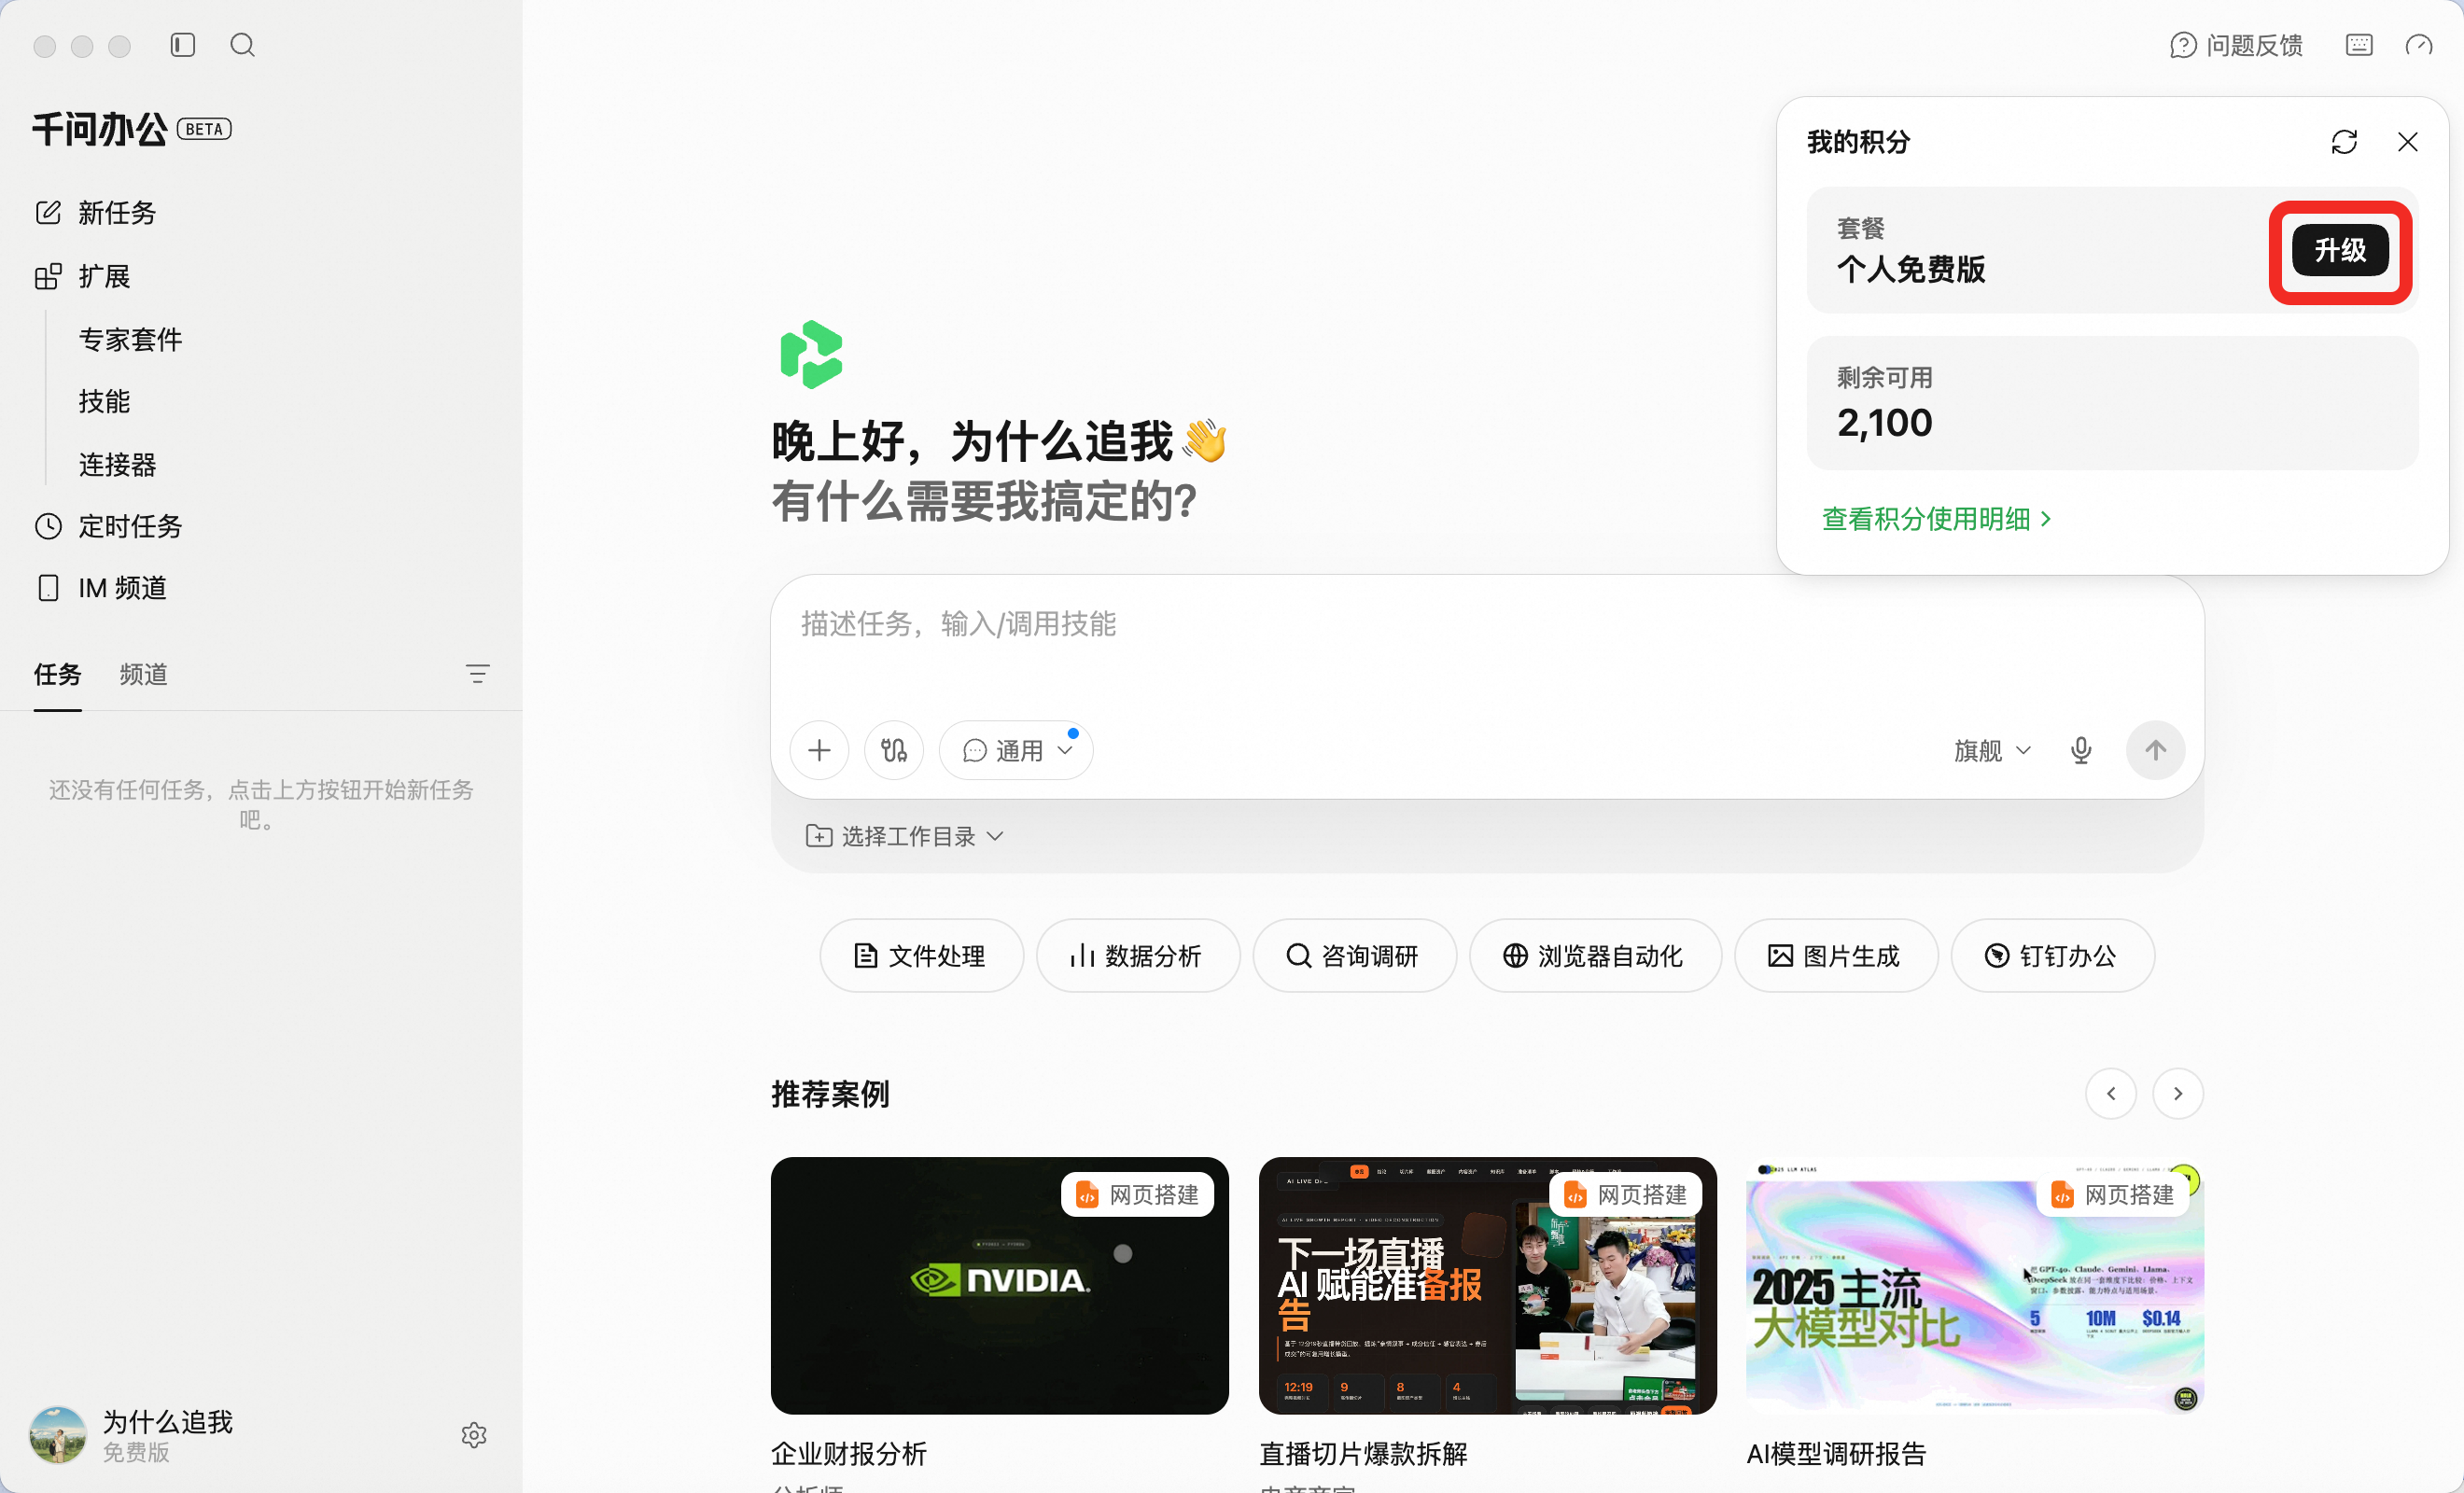2464x1493 pixels.
Task: Open 查看积分使用明细 link
Action: point(1936,519)
